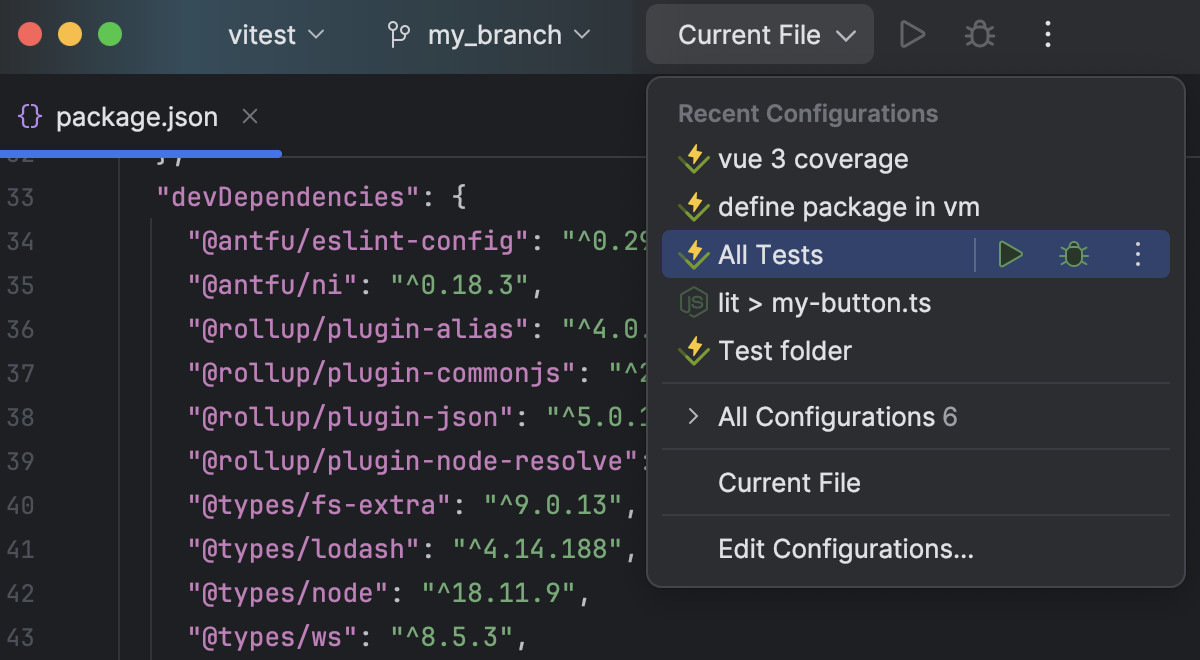Open the vitest project dropdown

pos(276,35)
